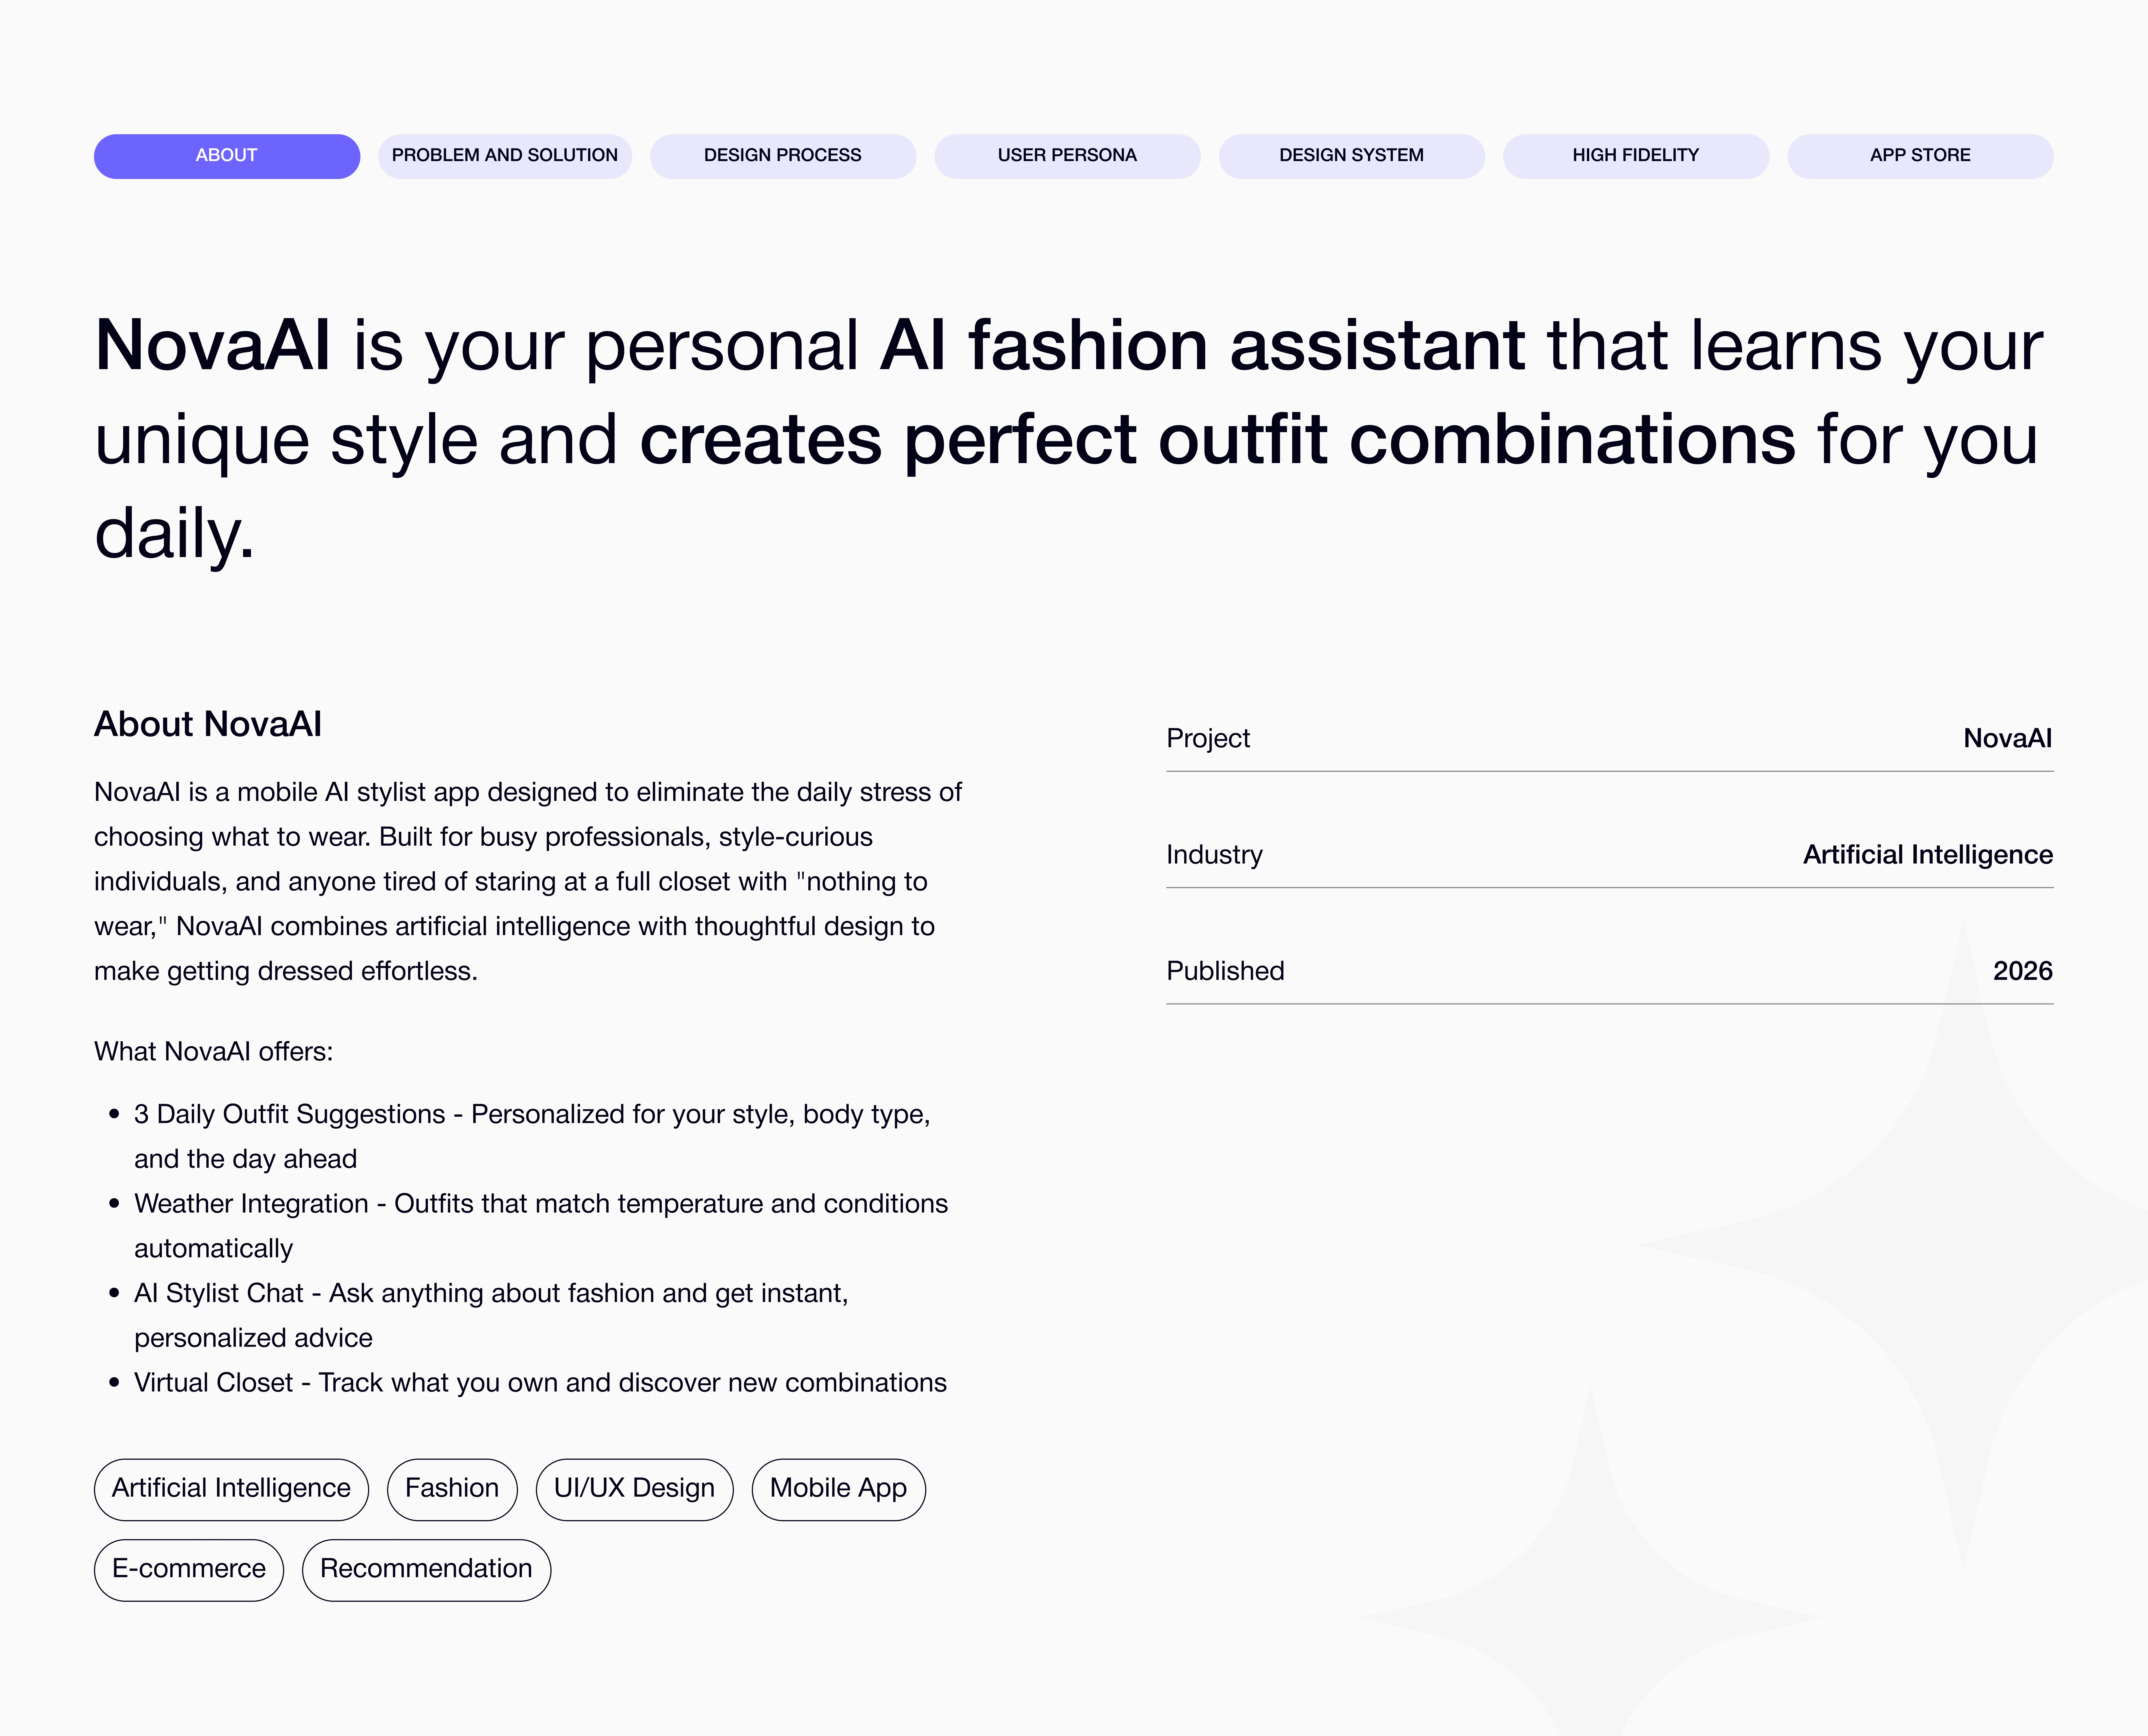The width and height of the screenshot is (2148, 1736).
Task: Switch to Problem and Solution tab
Action: (x=505, y=156)
